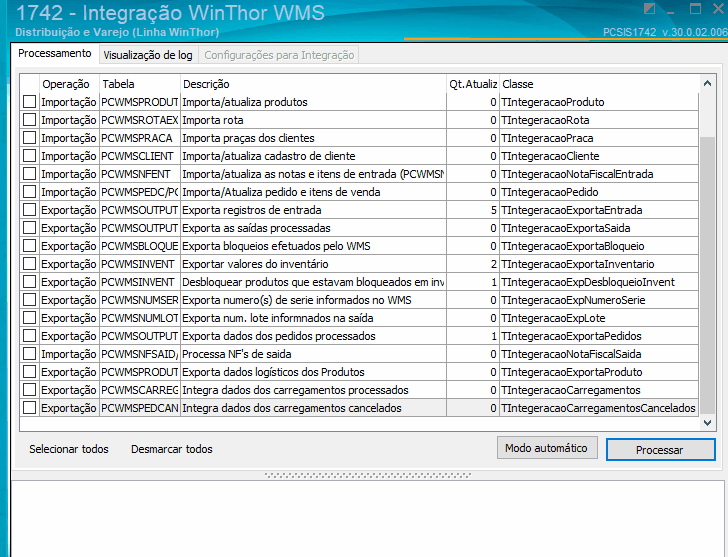This screenshot has width=728, height=557.
Task: Click the TIntegeracaoExportaProduto cell
Action: tap(599, 372)
